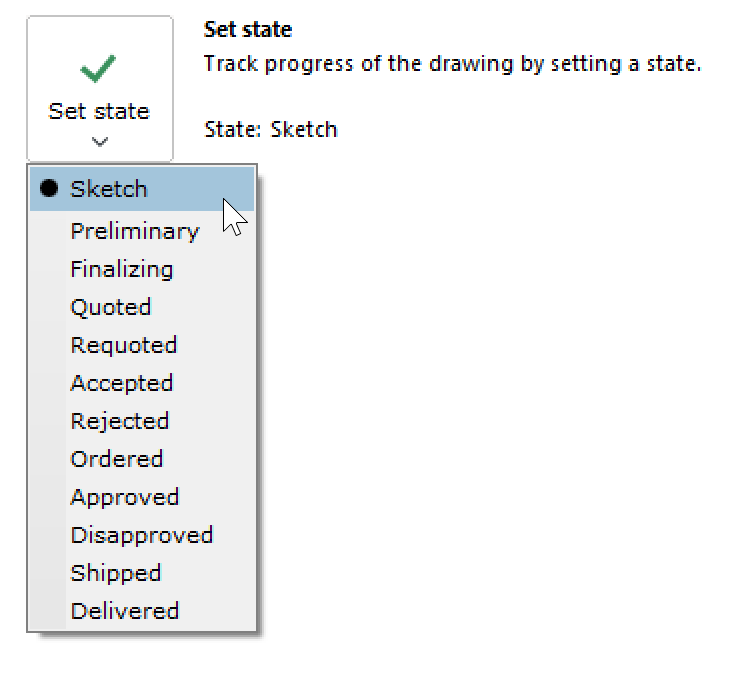Click the State: Sketch status text
The width and height of the screenshot is (731, 678).
point(270,129)
